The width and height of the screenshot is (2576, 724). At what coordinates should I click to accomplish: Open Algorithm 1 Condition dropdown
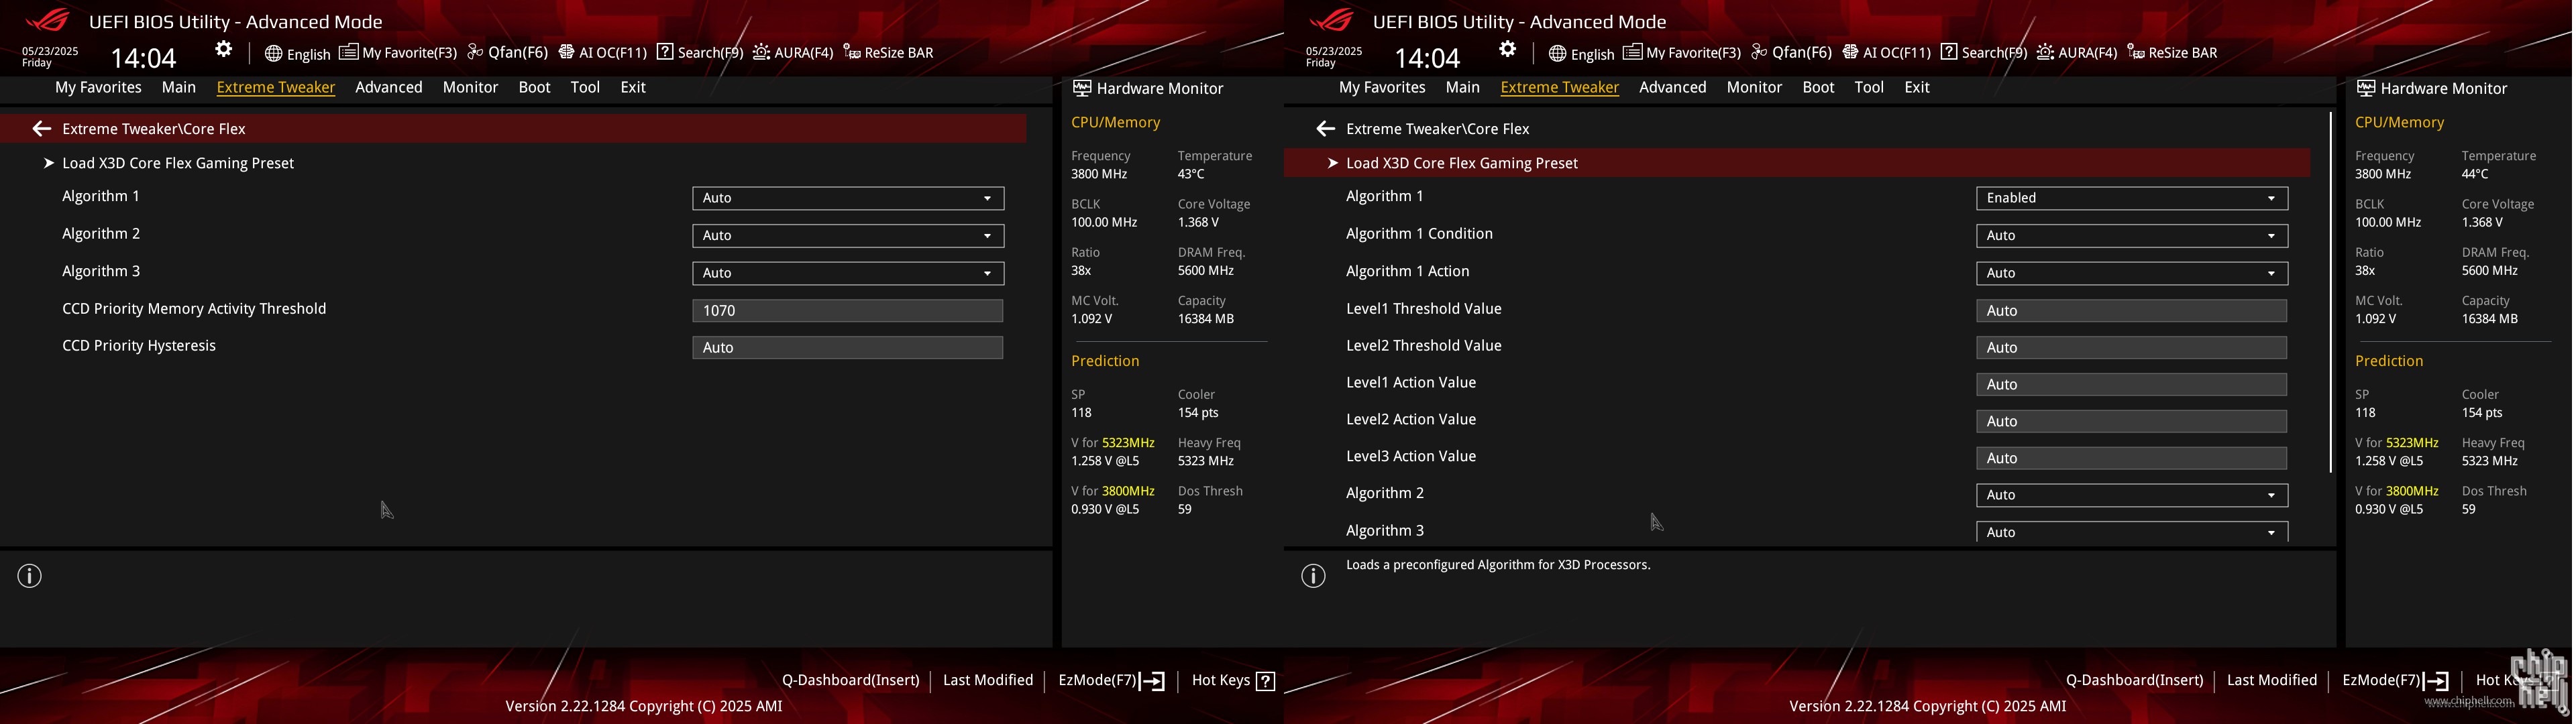[2132, 235]
